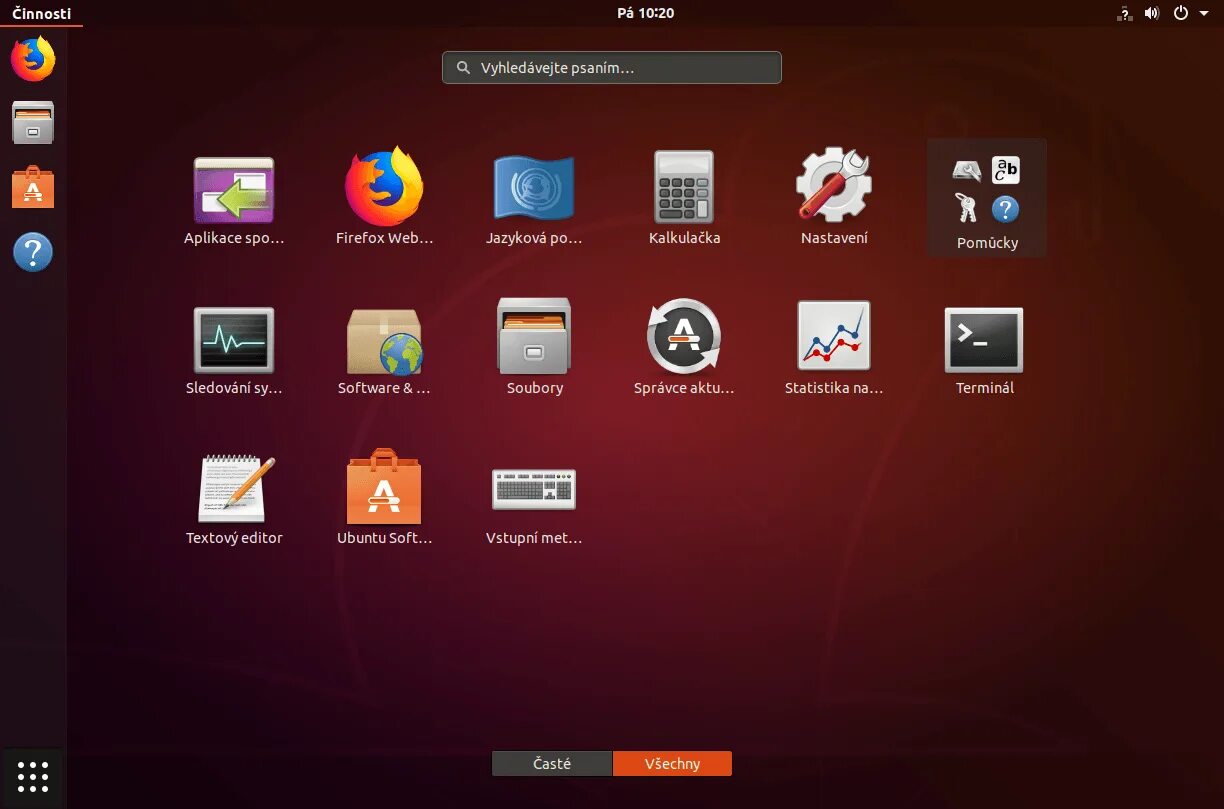Toggle the show applications grid button
This screenshot has height=809, width=1224.
click(x=33, y=777)
